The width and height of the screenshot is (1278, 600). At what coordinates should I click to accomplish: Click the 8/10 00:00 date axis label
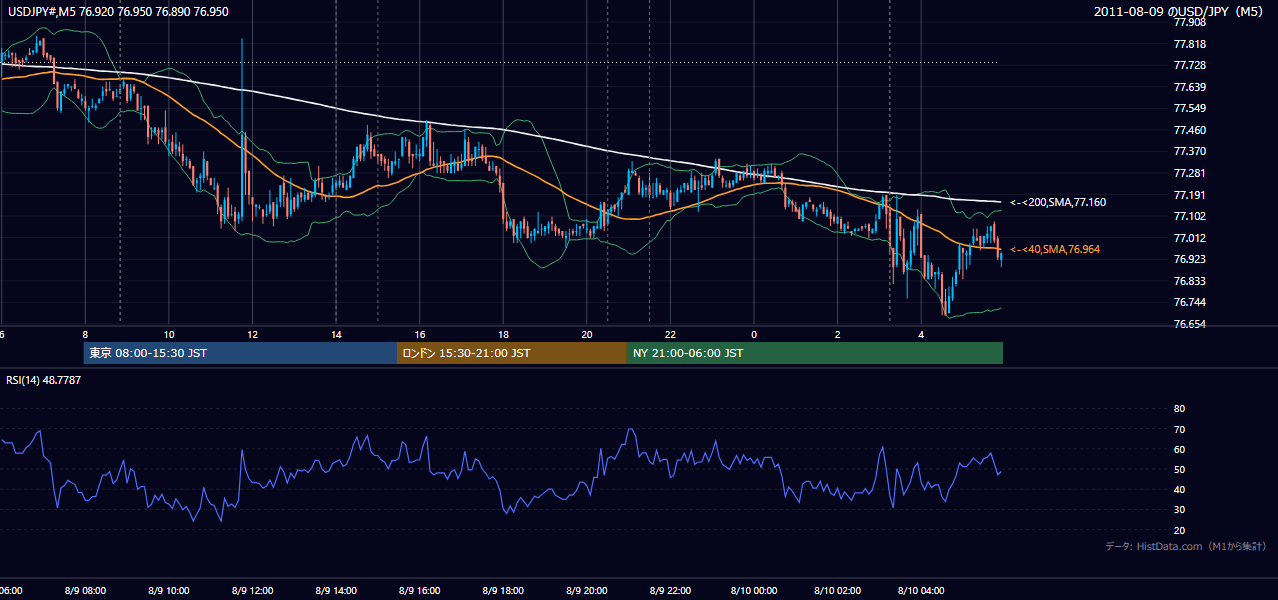tap(754, 590)
